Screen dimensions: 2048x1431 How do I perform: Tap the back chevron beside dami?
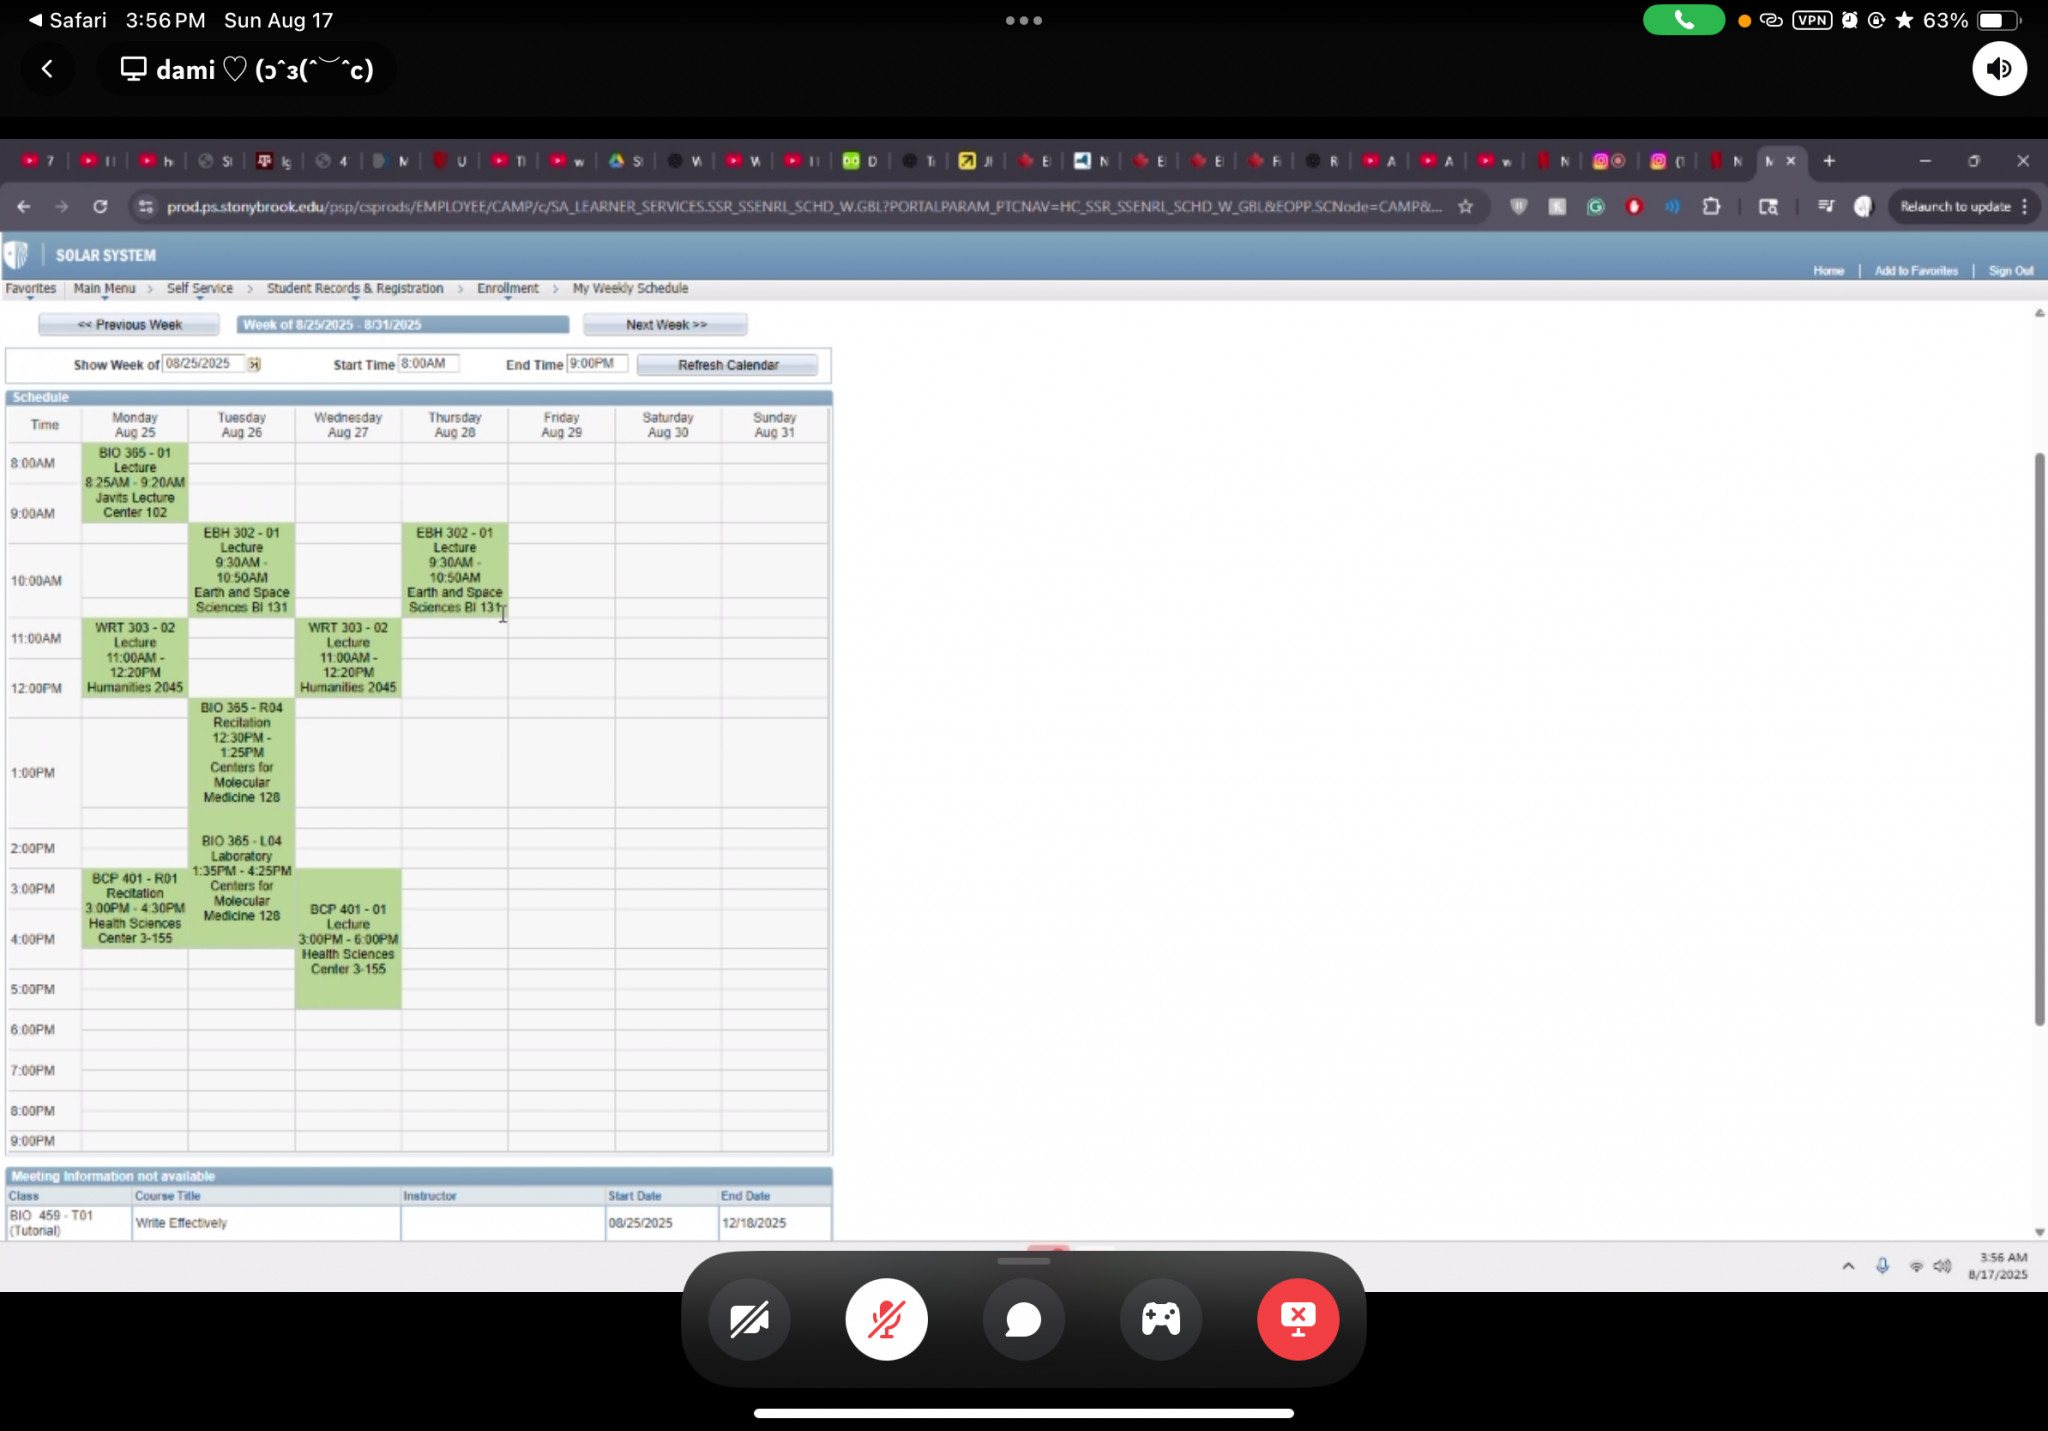click(47, 69)
